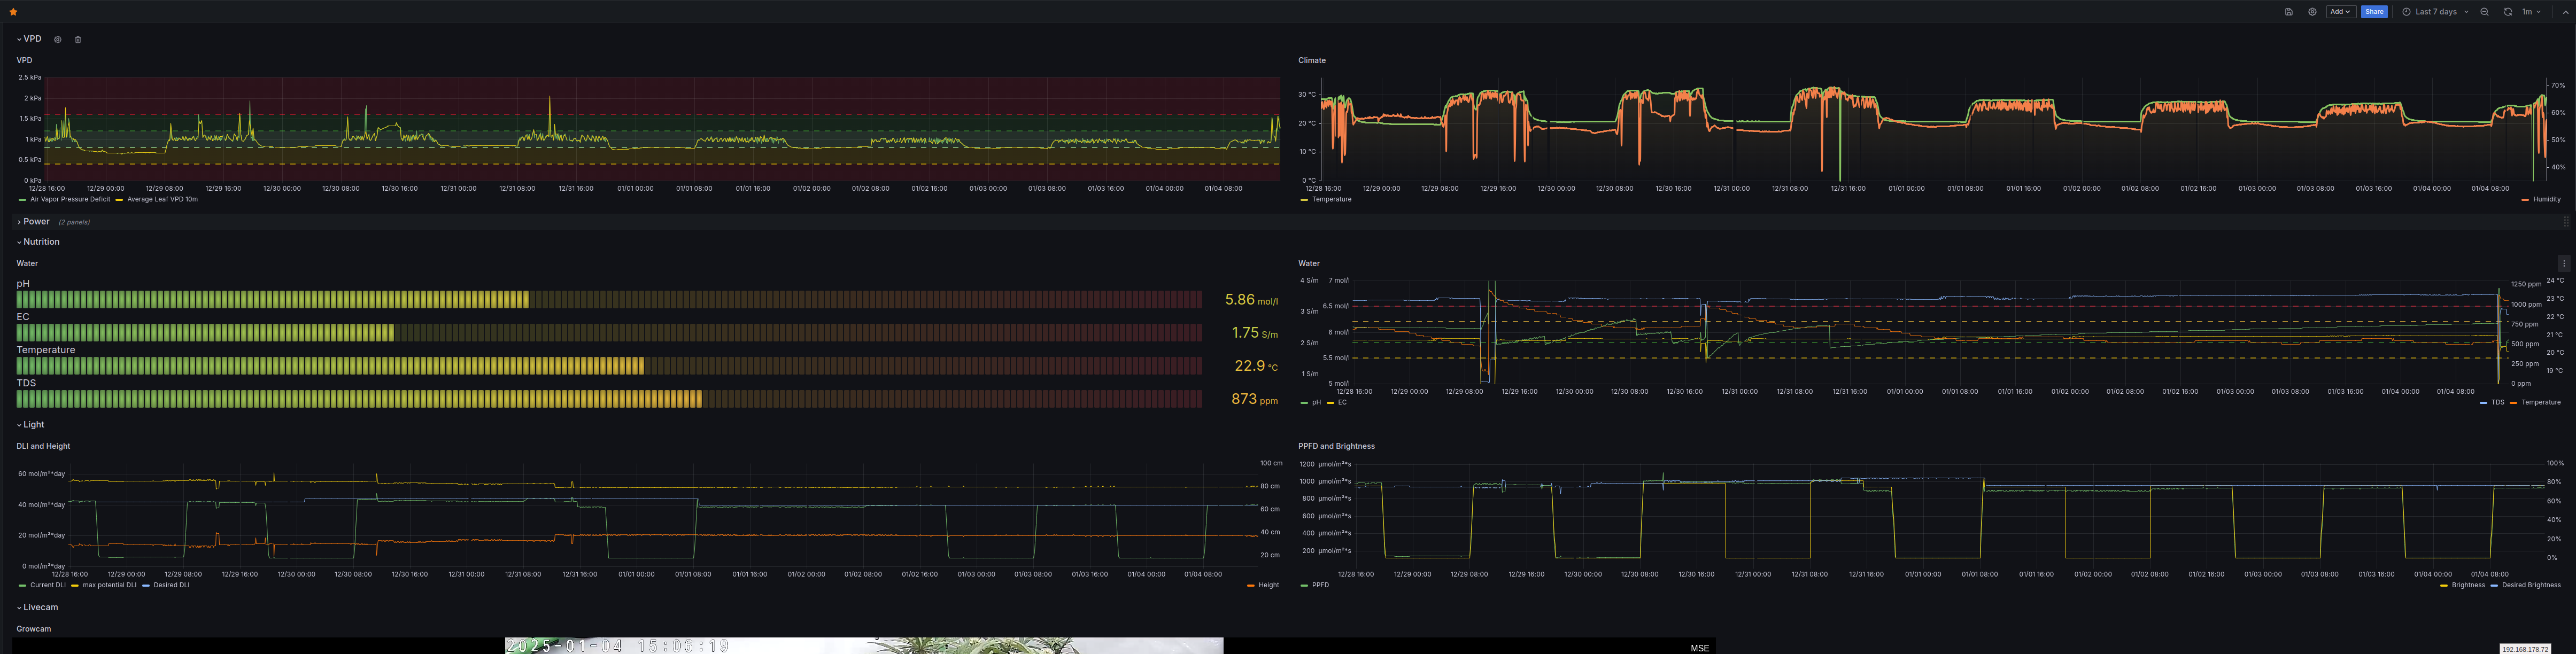Open VPD row options gear
This screenshot has height=654, width=2576.
[x=57, y=40]
